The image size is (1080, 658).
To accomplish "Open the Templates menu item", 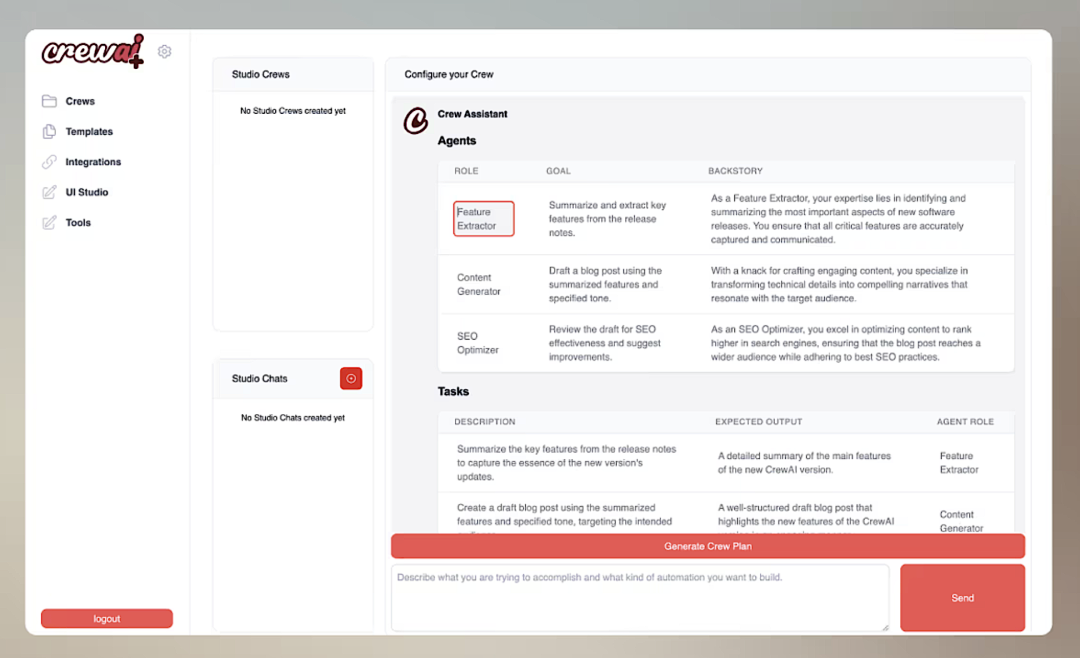I will click(x=89, y=132).
